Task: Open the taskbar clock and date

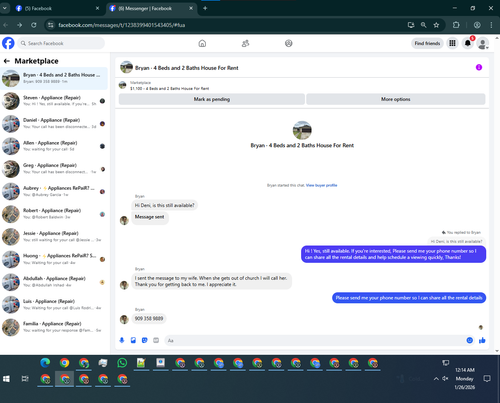Action: (x=465, y=379)
